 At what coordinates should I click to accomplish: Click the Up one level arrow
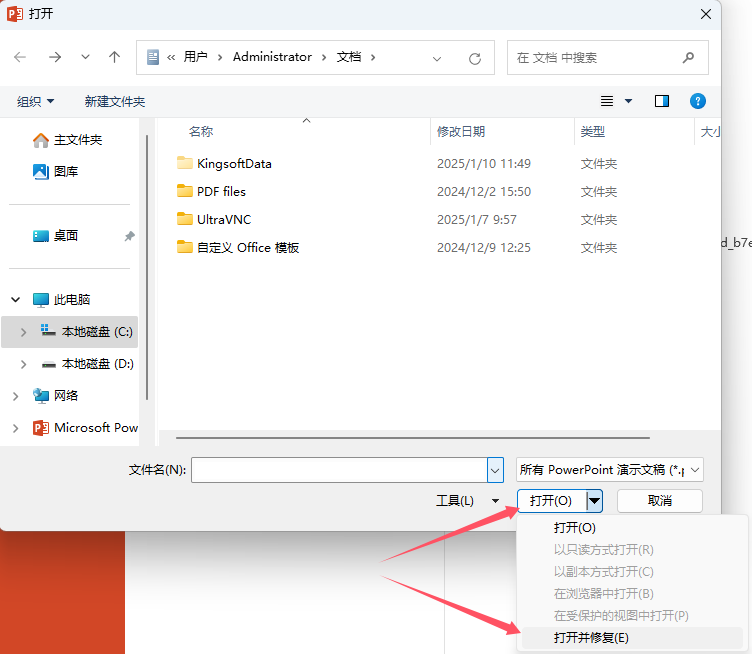pyautogui.click(x=115, y=58)
